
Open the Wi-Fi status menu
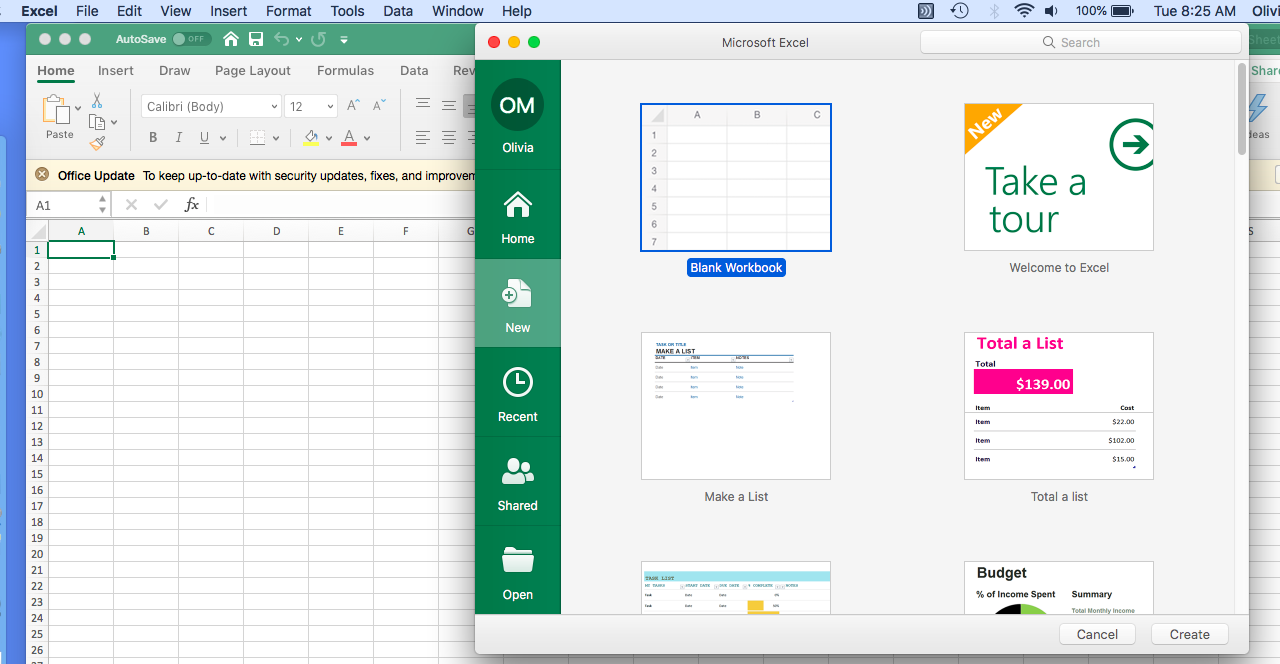(x=1024, y=11)
